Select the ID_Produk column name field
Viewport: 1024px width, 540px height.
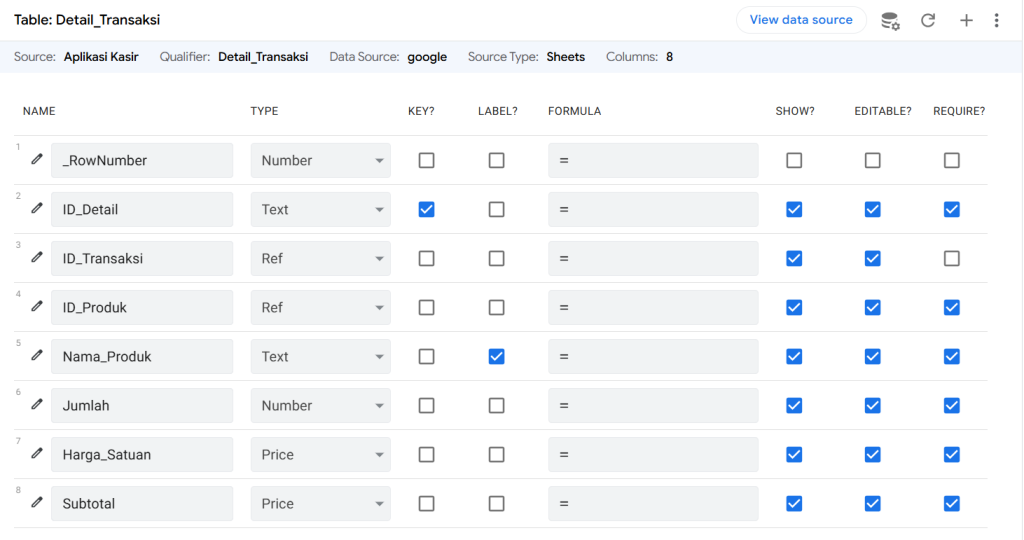[142, 308]
